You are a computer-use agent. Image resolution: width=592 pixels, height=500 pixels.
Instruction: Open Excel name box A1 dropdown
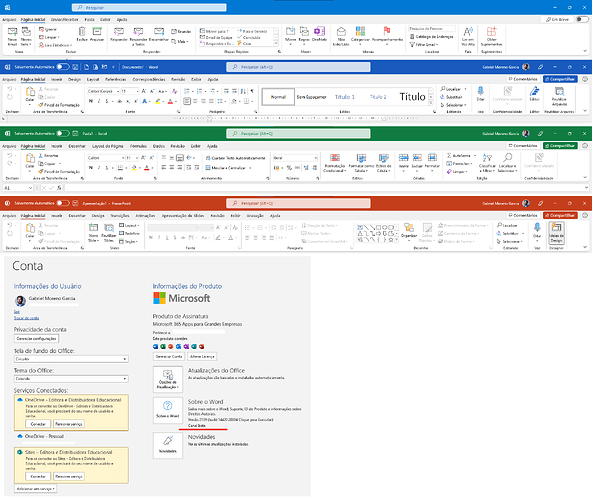point(30,188)
